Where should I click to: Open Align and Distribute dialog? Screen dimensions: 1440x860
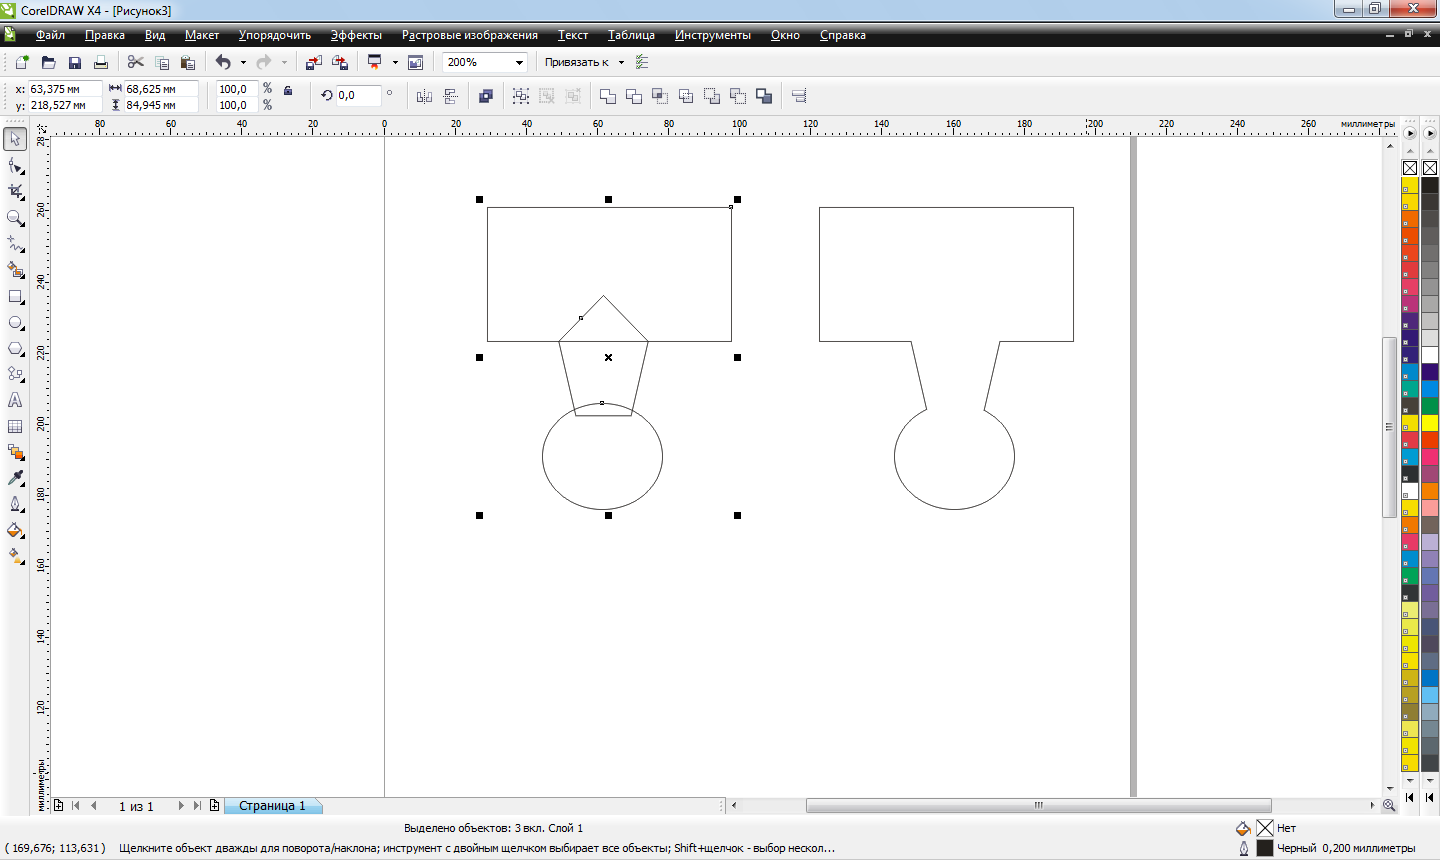[799, 96]
